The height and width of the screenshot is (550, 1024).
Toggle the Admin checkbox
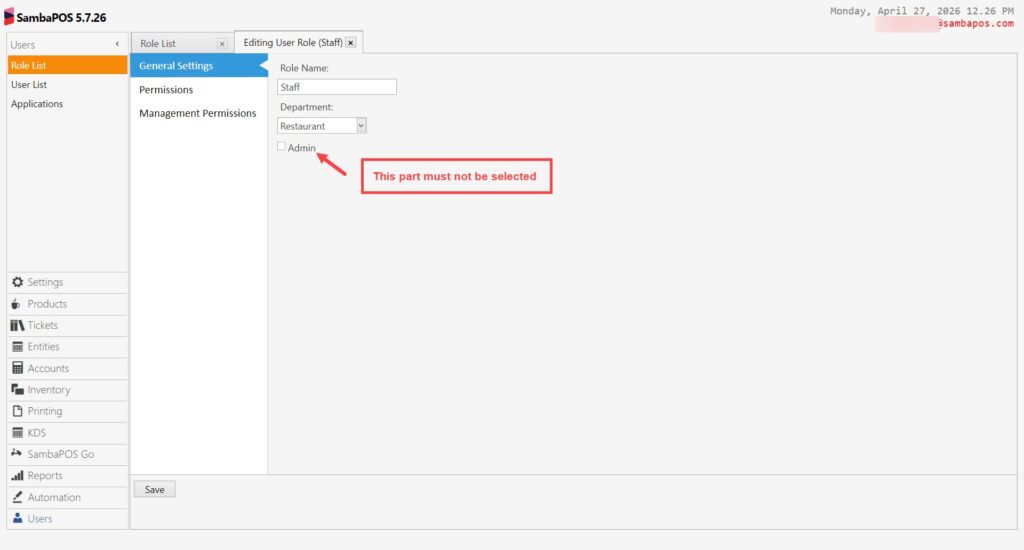tap(282, 147)
